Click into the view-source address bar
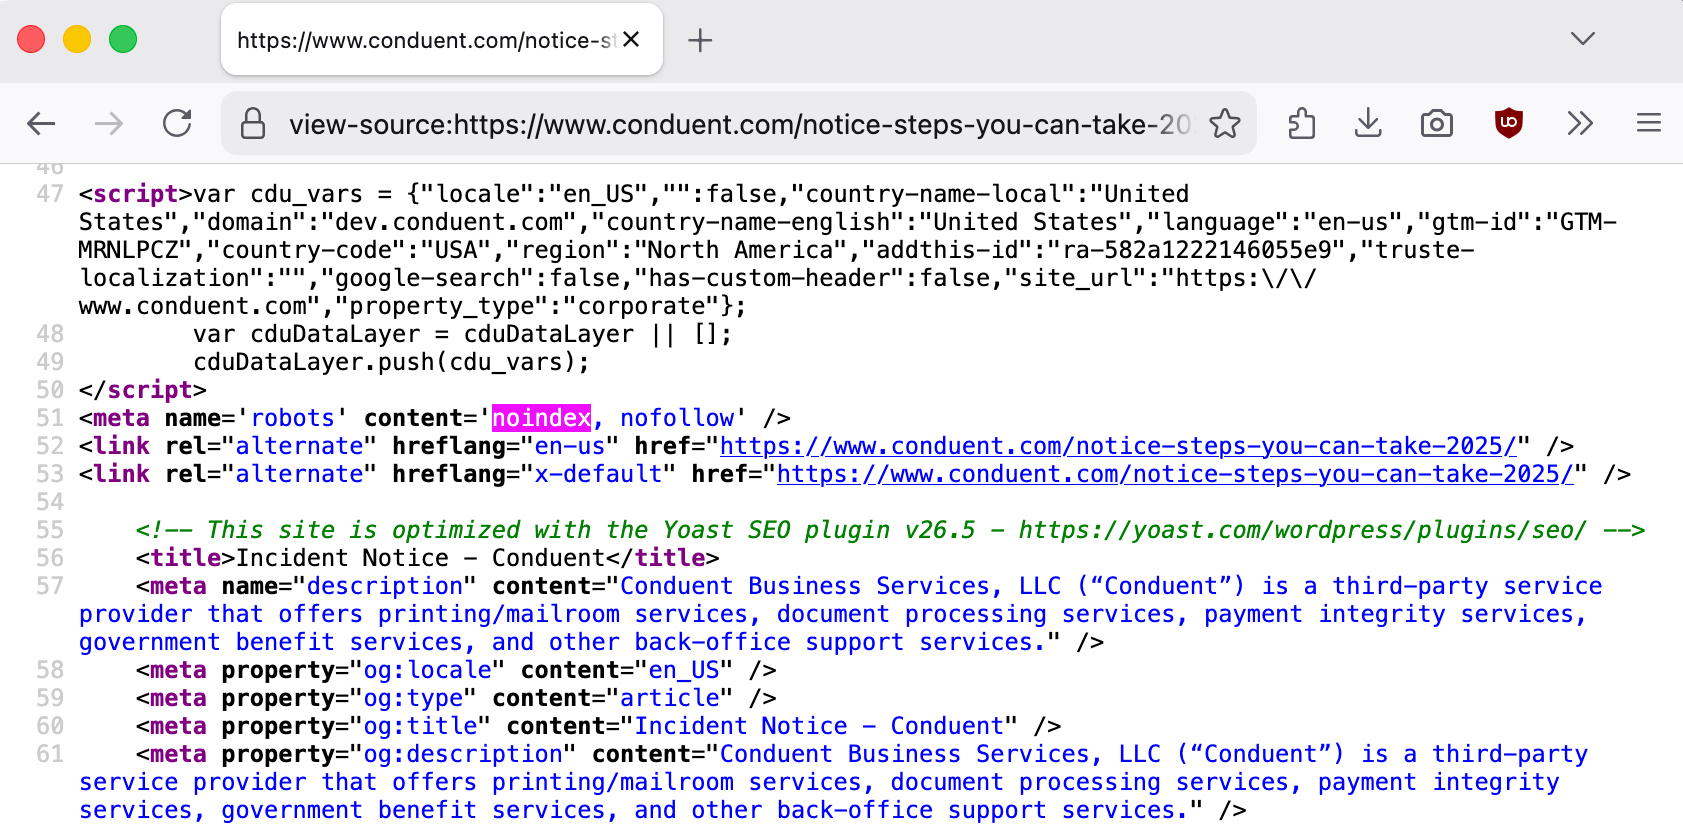The width and height of the screenshot is (1683, 827). click(x=740, y=124)
